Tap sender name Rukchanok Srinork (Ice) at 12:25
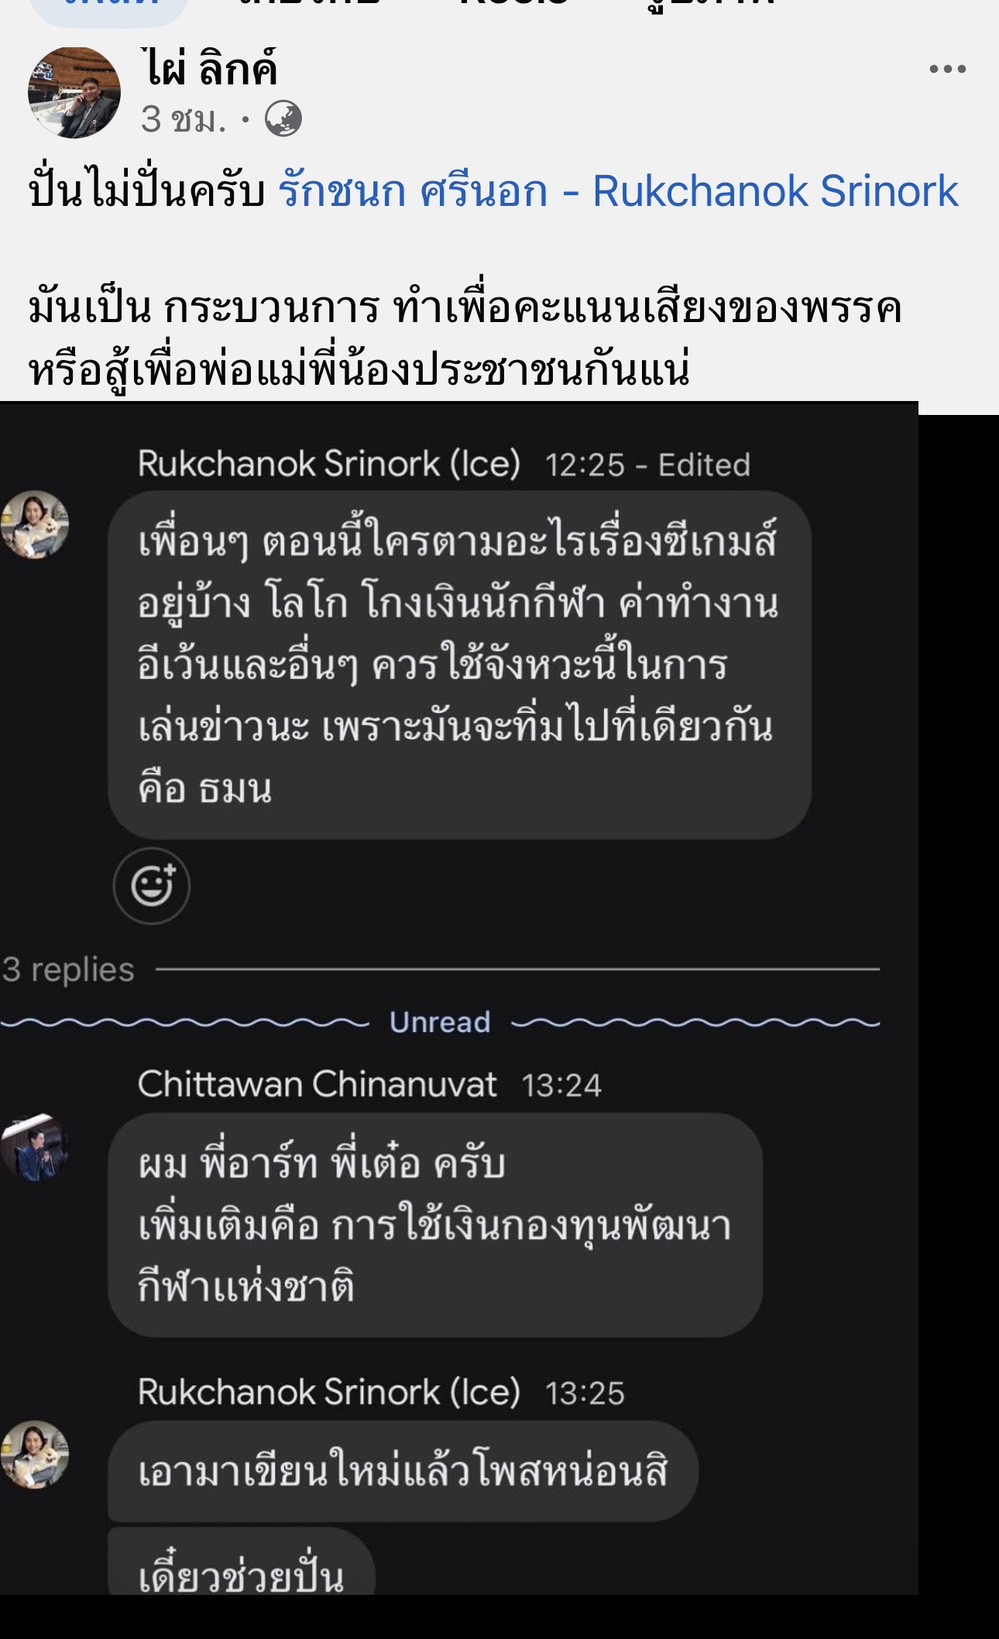 329,464
